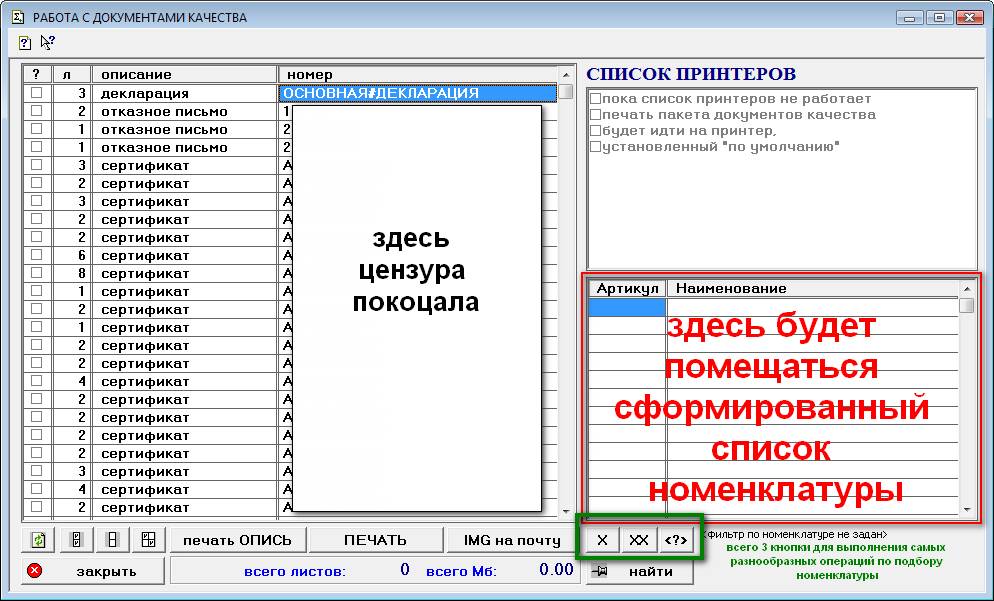This screenshot has width=994, height=601.
Task: Click the XX nomenclature button
Action: point(638,540)
